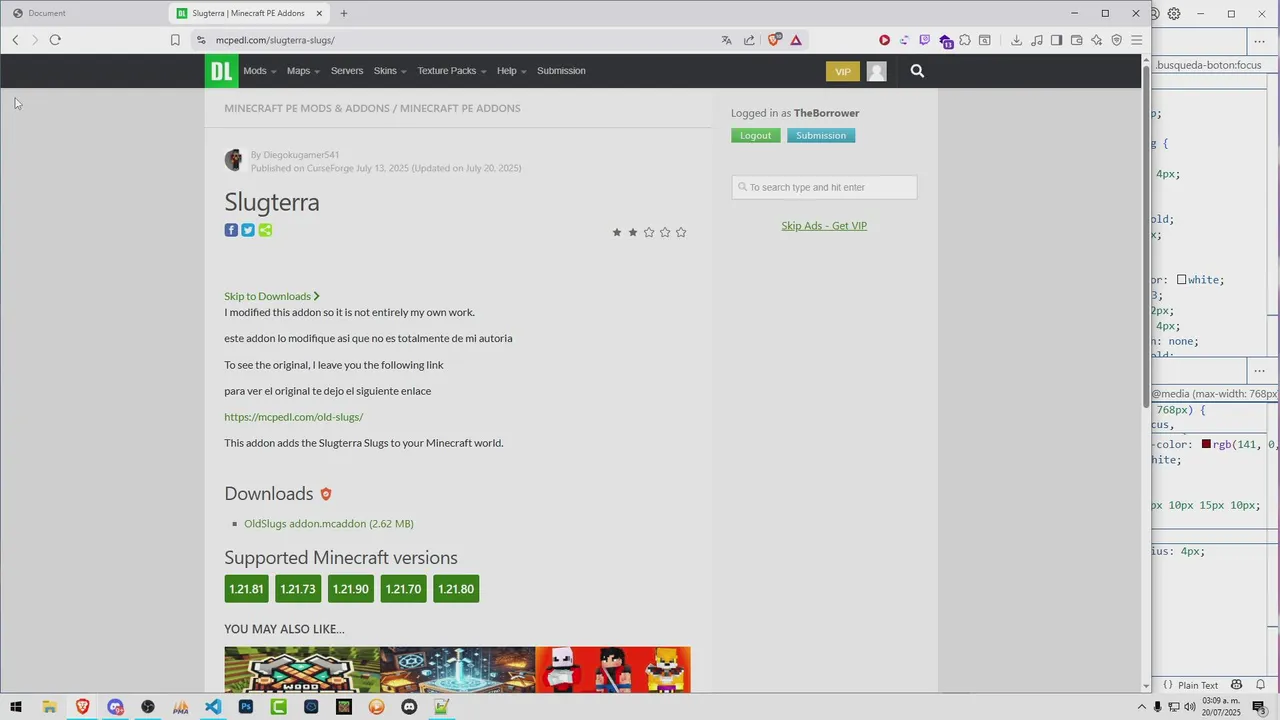1280x720 pixels.
Task: Click the blue Submission button in sidebar
Action: (821, 135)
